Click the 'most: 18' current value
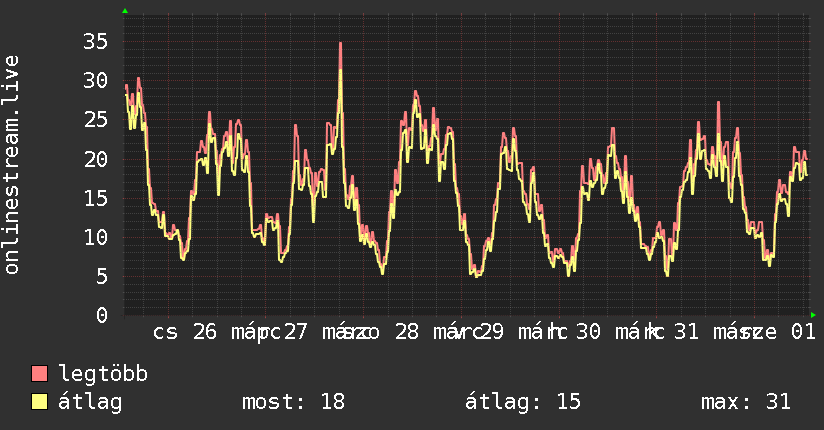The width and height of the screenshot is (824, 430). (x=293, y=402)
